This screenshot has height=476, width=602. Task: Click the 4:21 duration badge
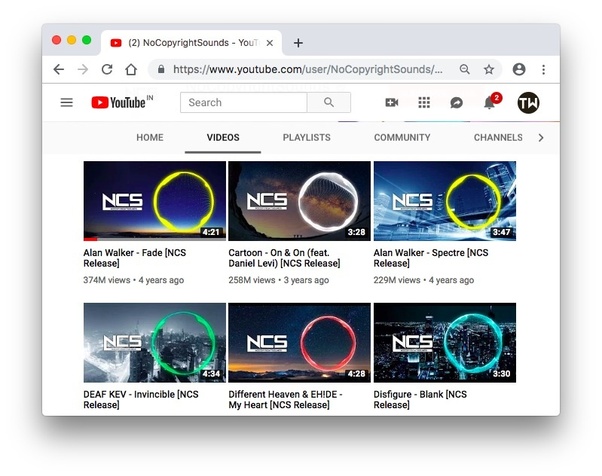coord(211,232)
